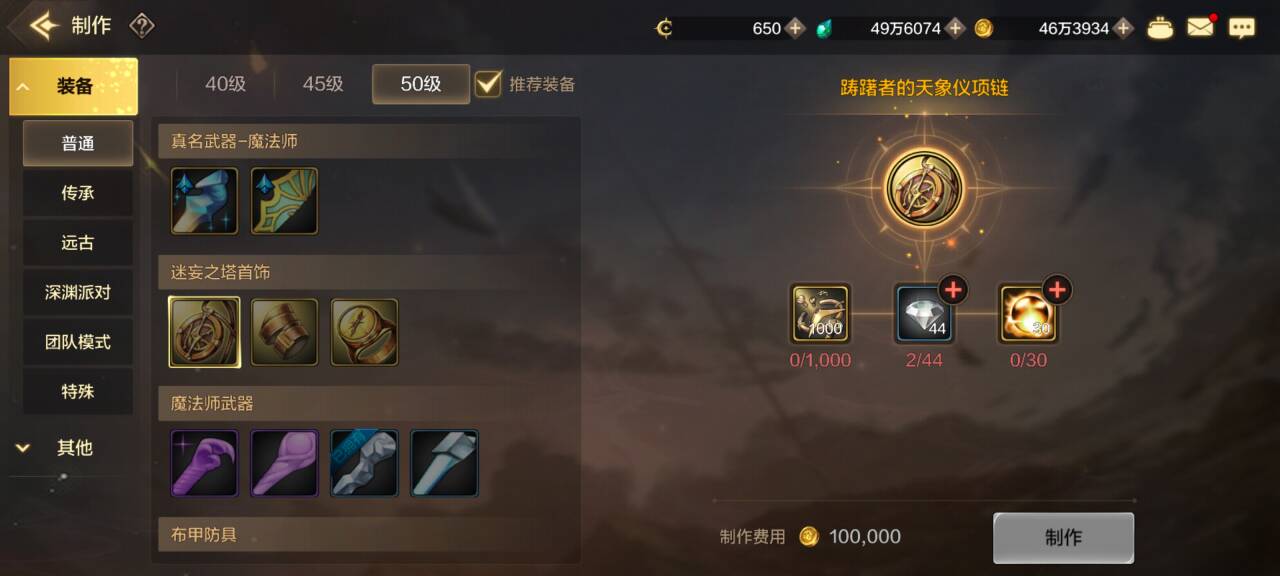Image resolution: width=1280 pixels, height=576 pixels.
Task: Select the gold ring accessory icon
Action: [364, 332]
